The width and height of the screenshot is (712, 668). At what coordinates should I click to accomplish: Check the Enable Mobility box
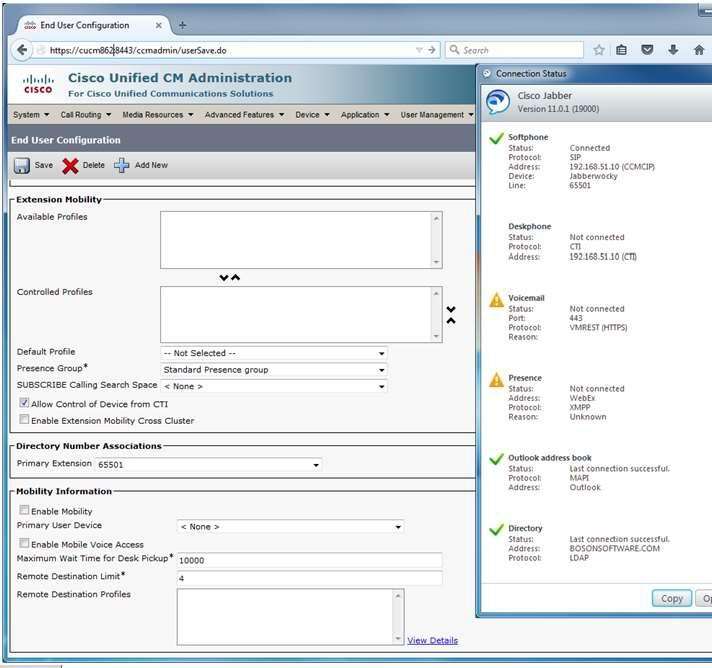pyautogui.click(x=24, y=510)
